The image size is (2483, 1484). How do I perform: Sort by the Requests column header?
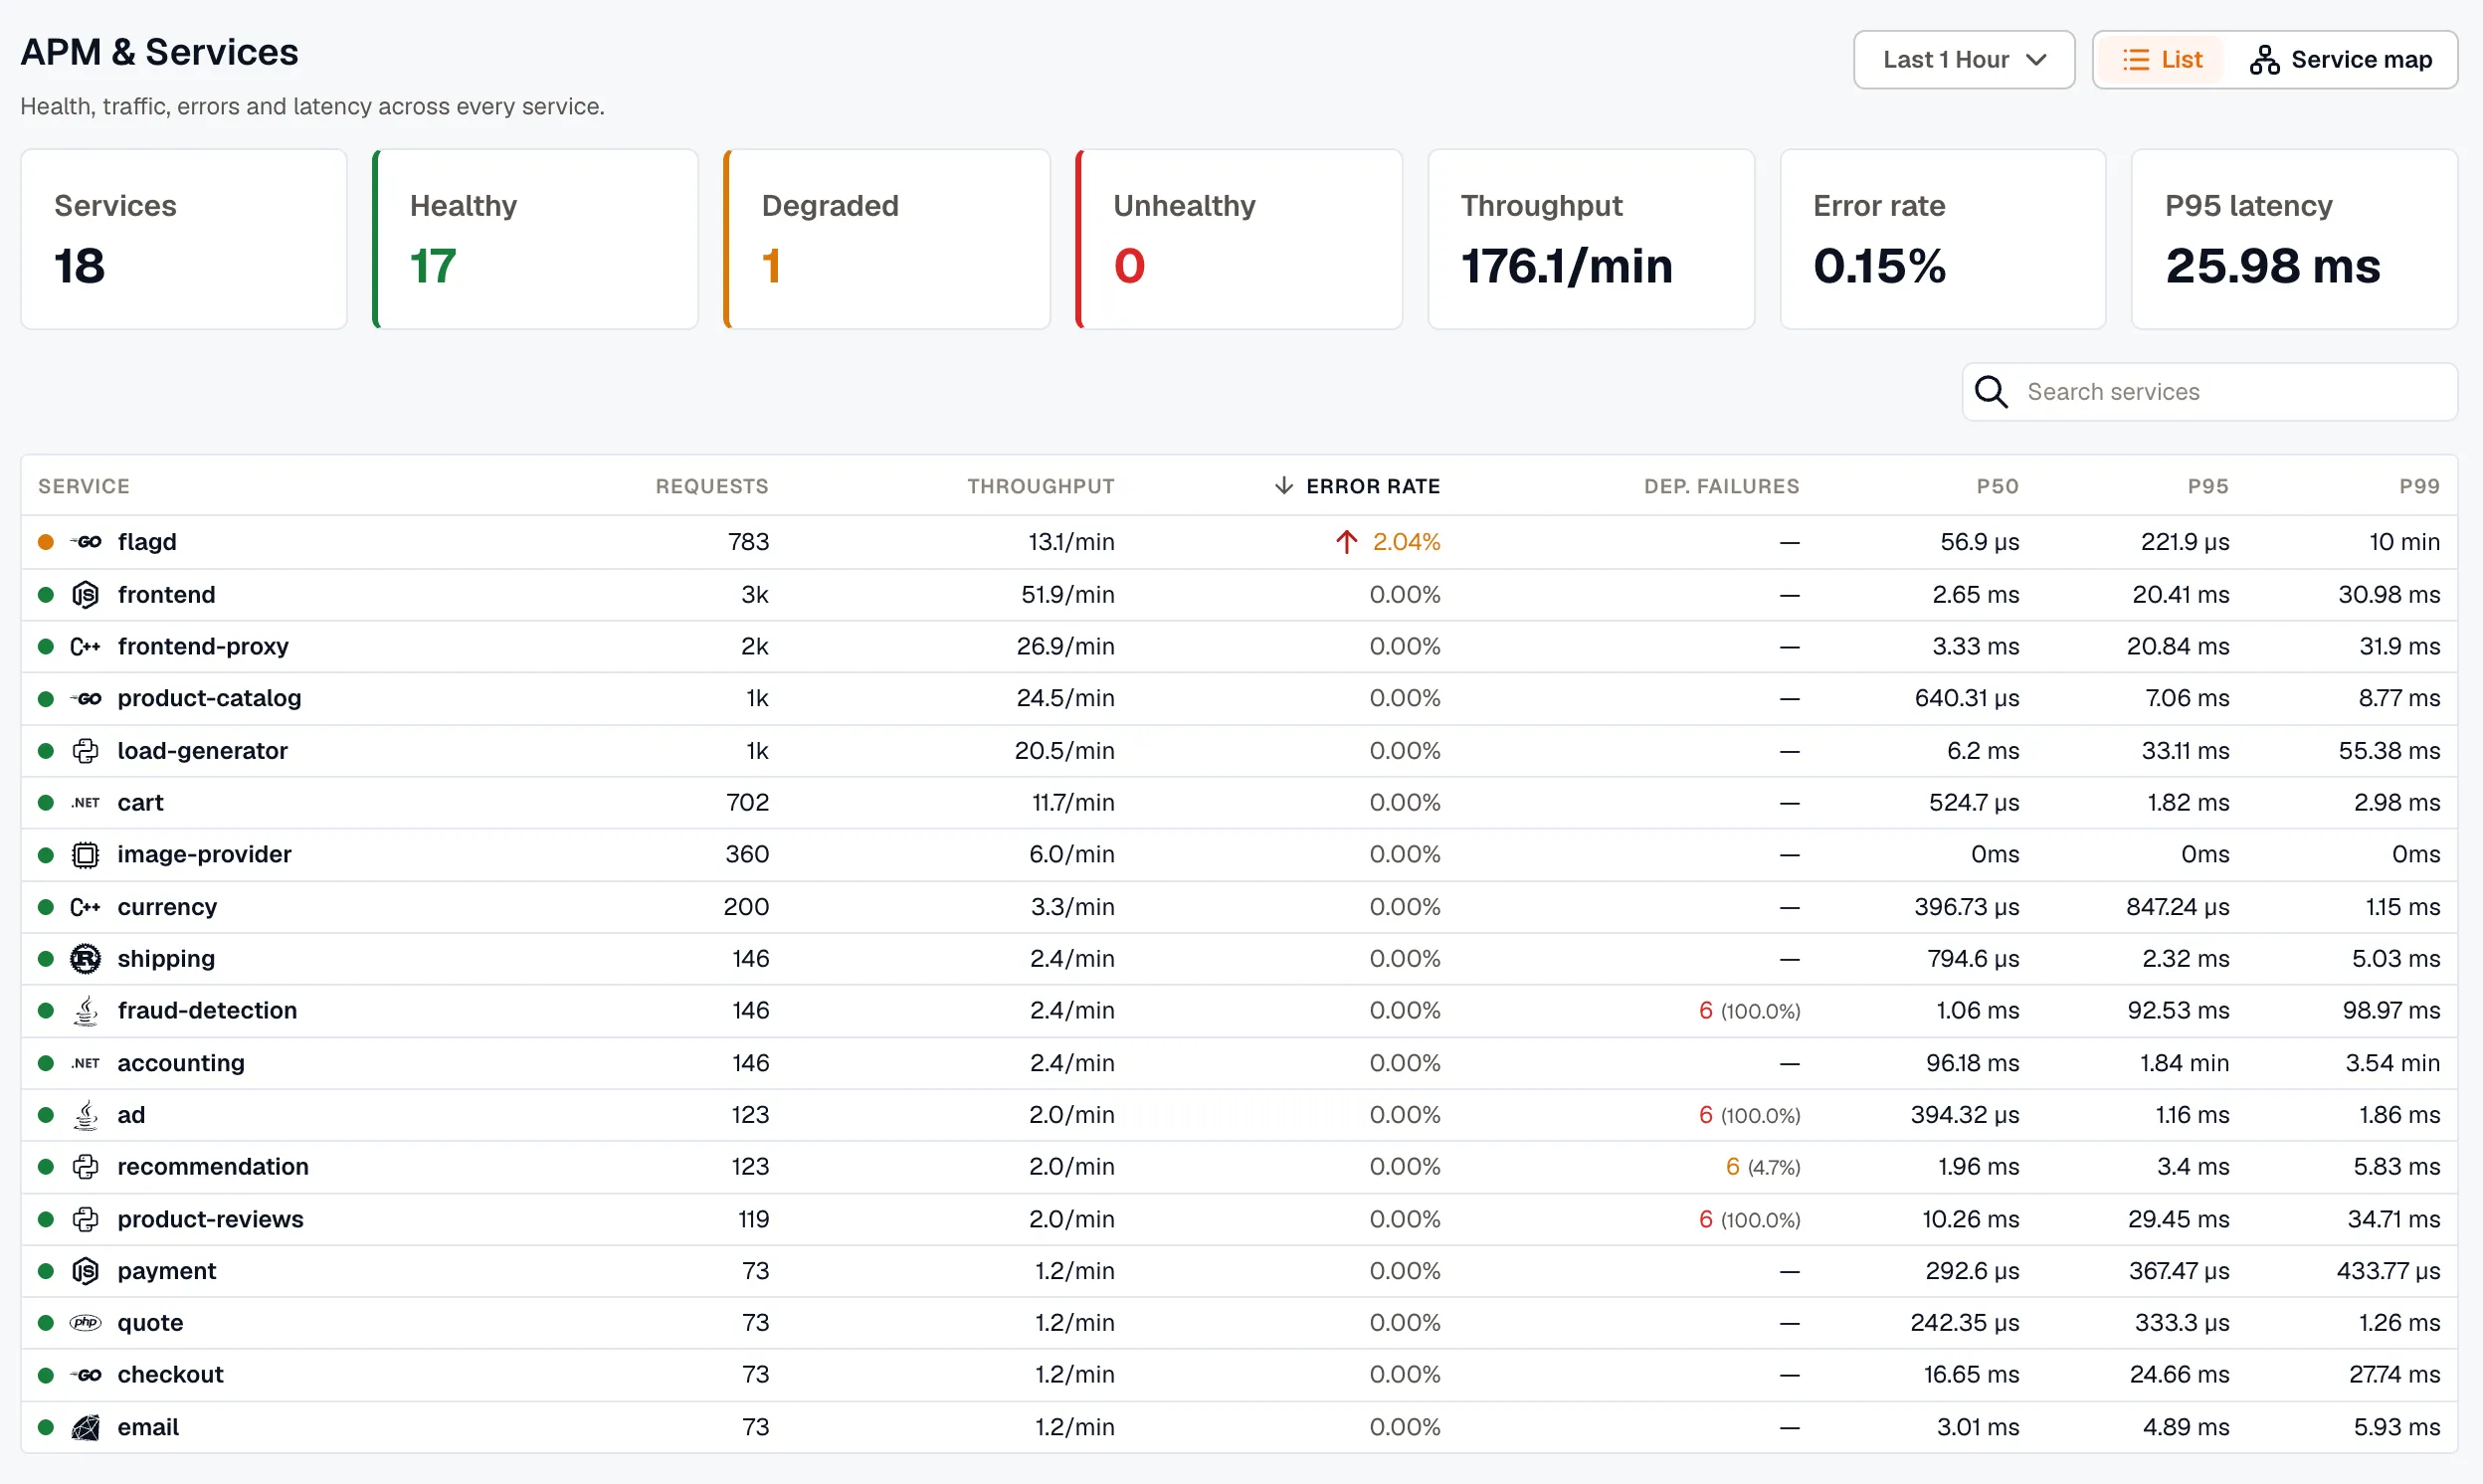click(712, 486)
